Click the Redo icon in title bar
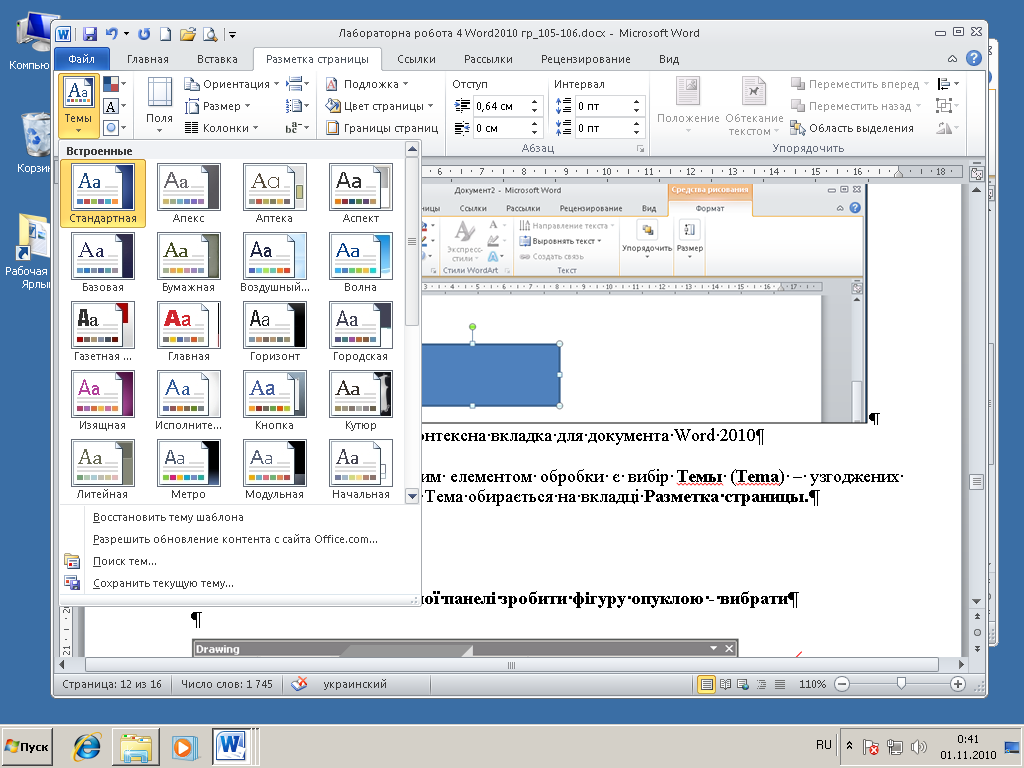 tap(144, 33)
